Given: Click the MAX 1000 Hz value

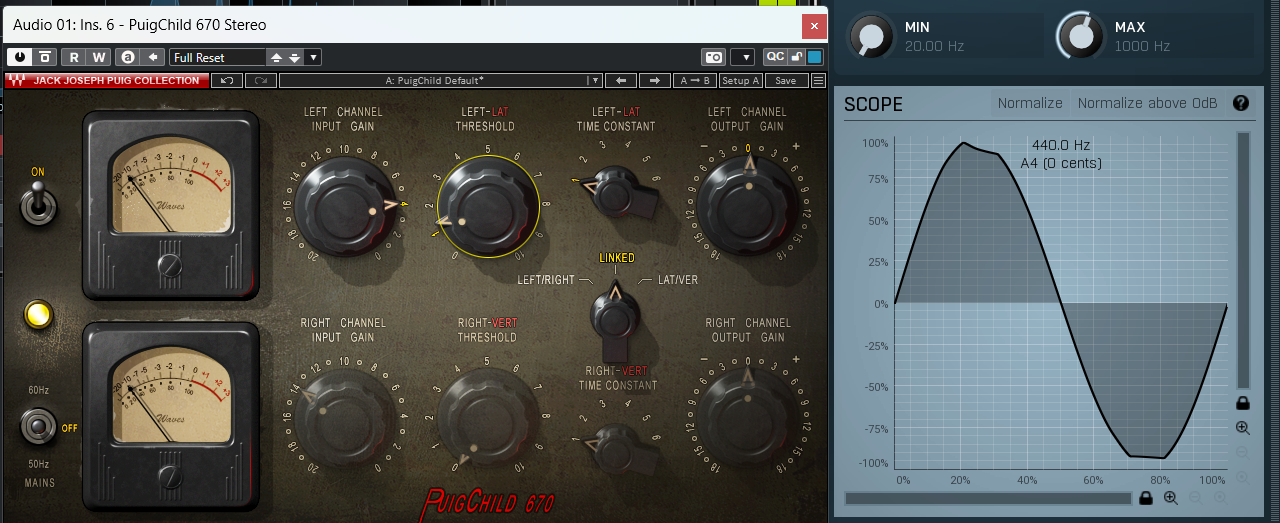Looking at the screenshot, I should click(1142, 46).
